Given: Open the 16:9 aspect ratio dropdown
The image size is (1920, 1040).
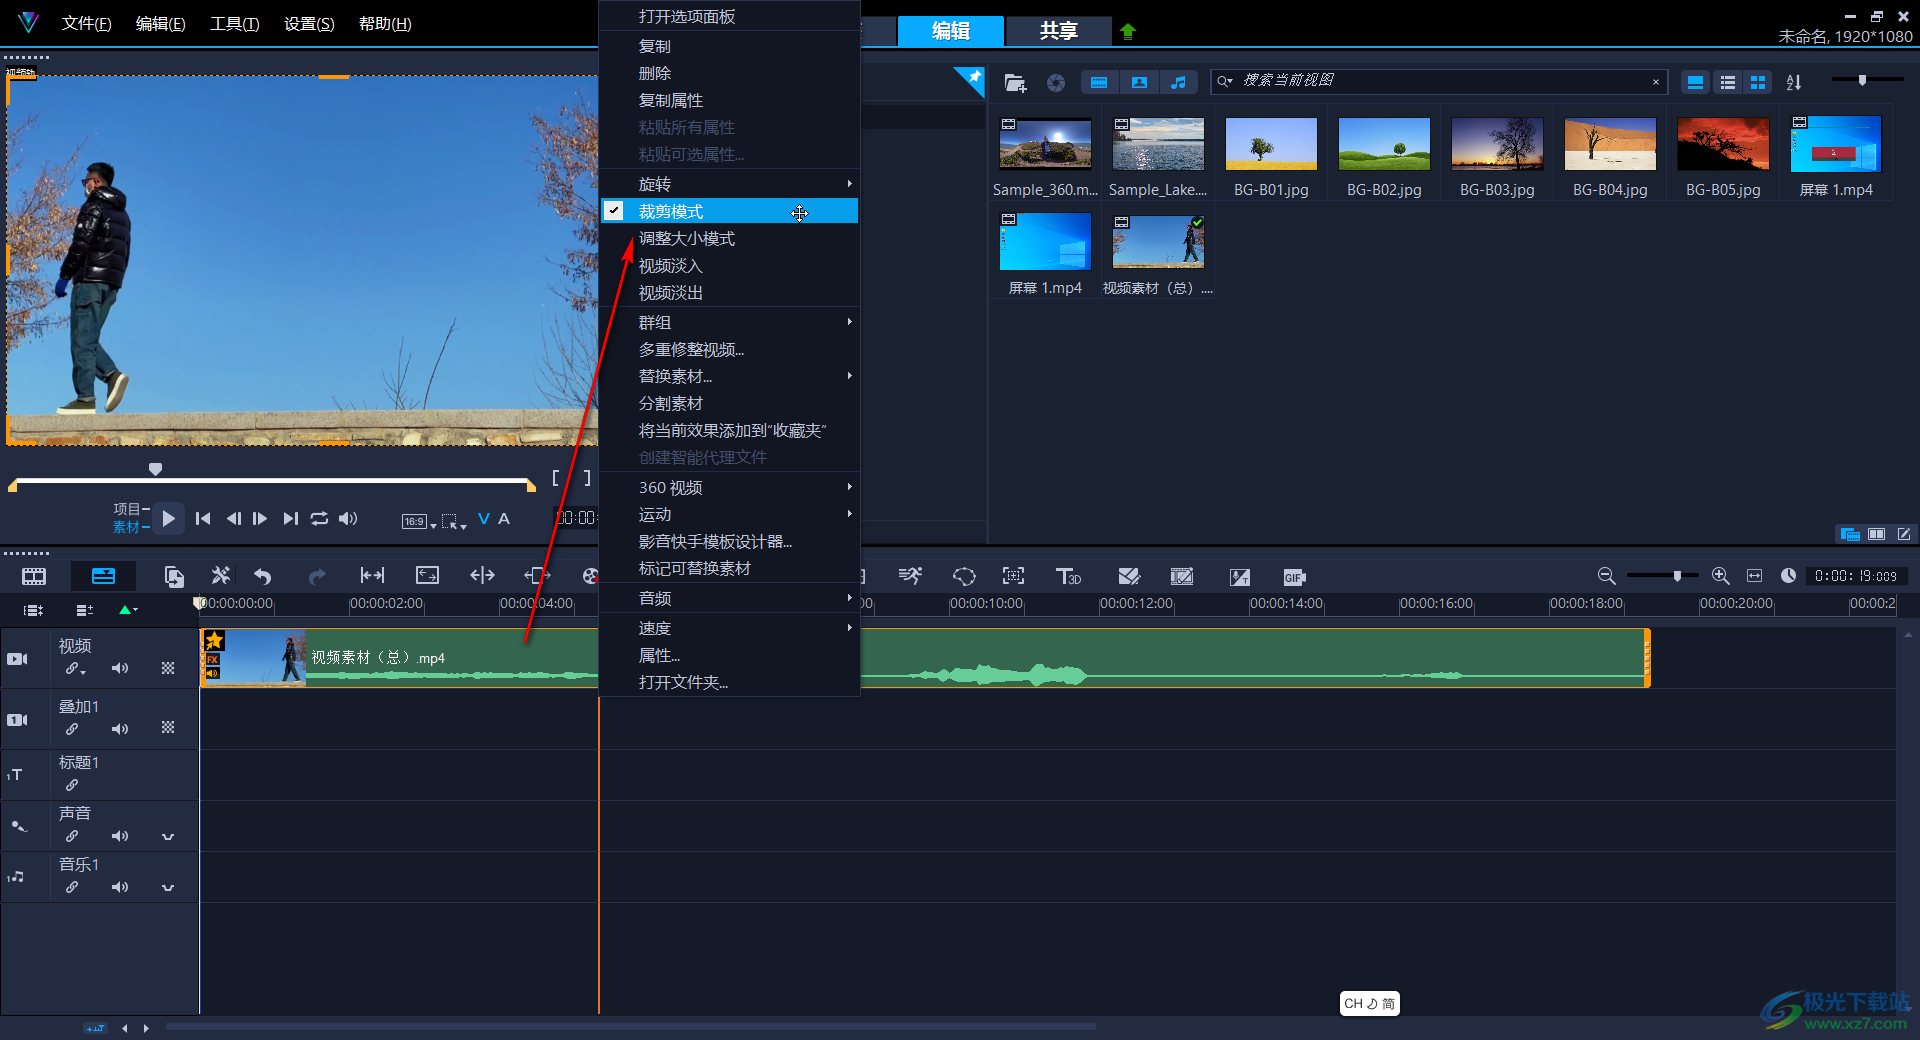Looking at the screenshot, I should click(419, 521).
